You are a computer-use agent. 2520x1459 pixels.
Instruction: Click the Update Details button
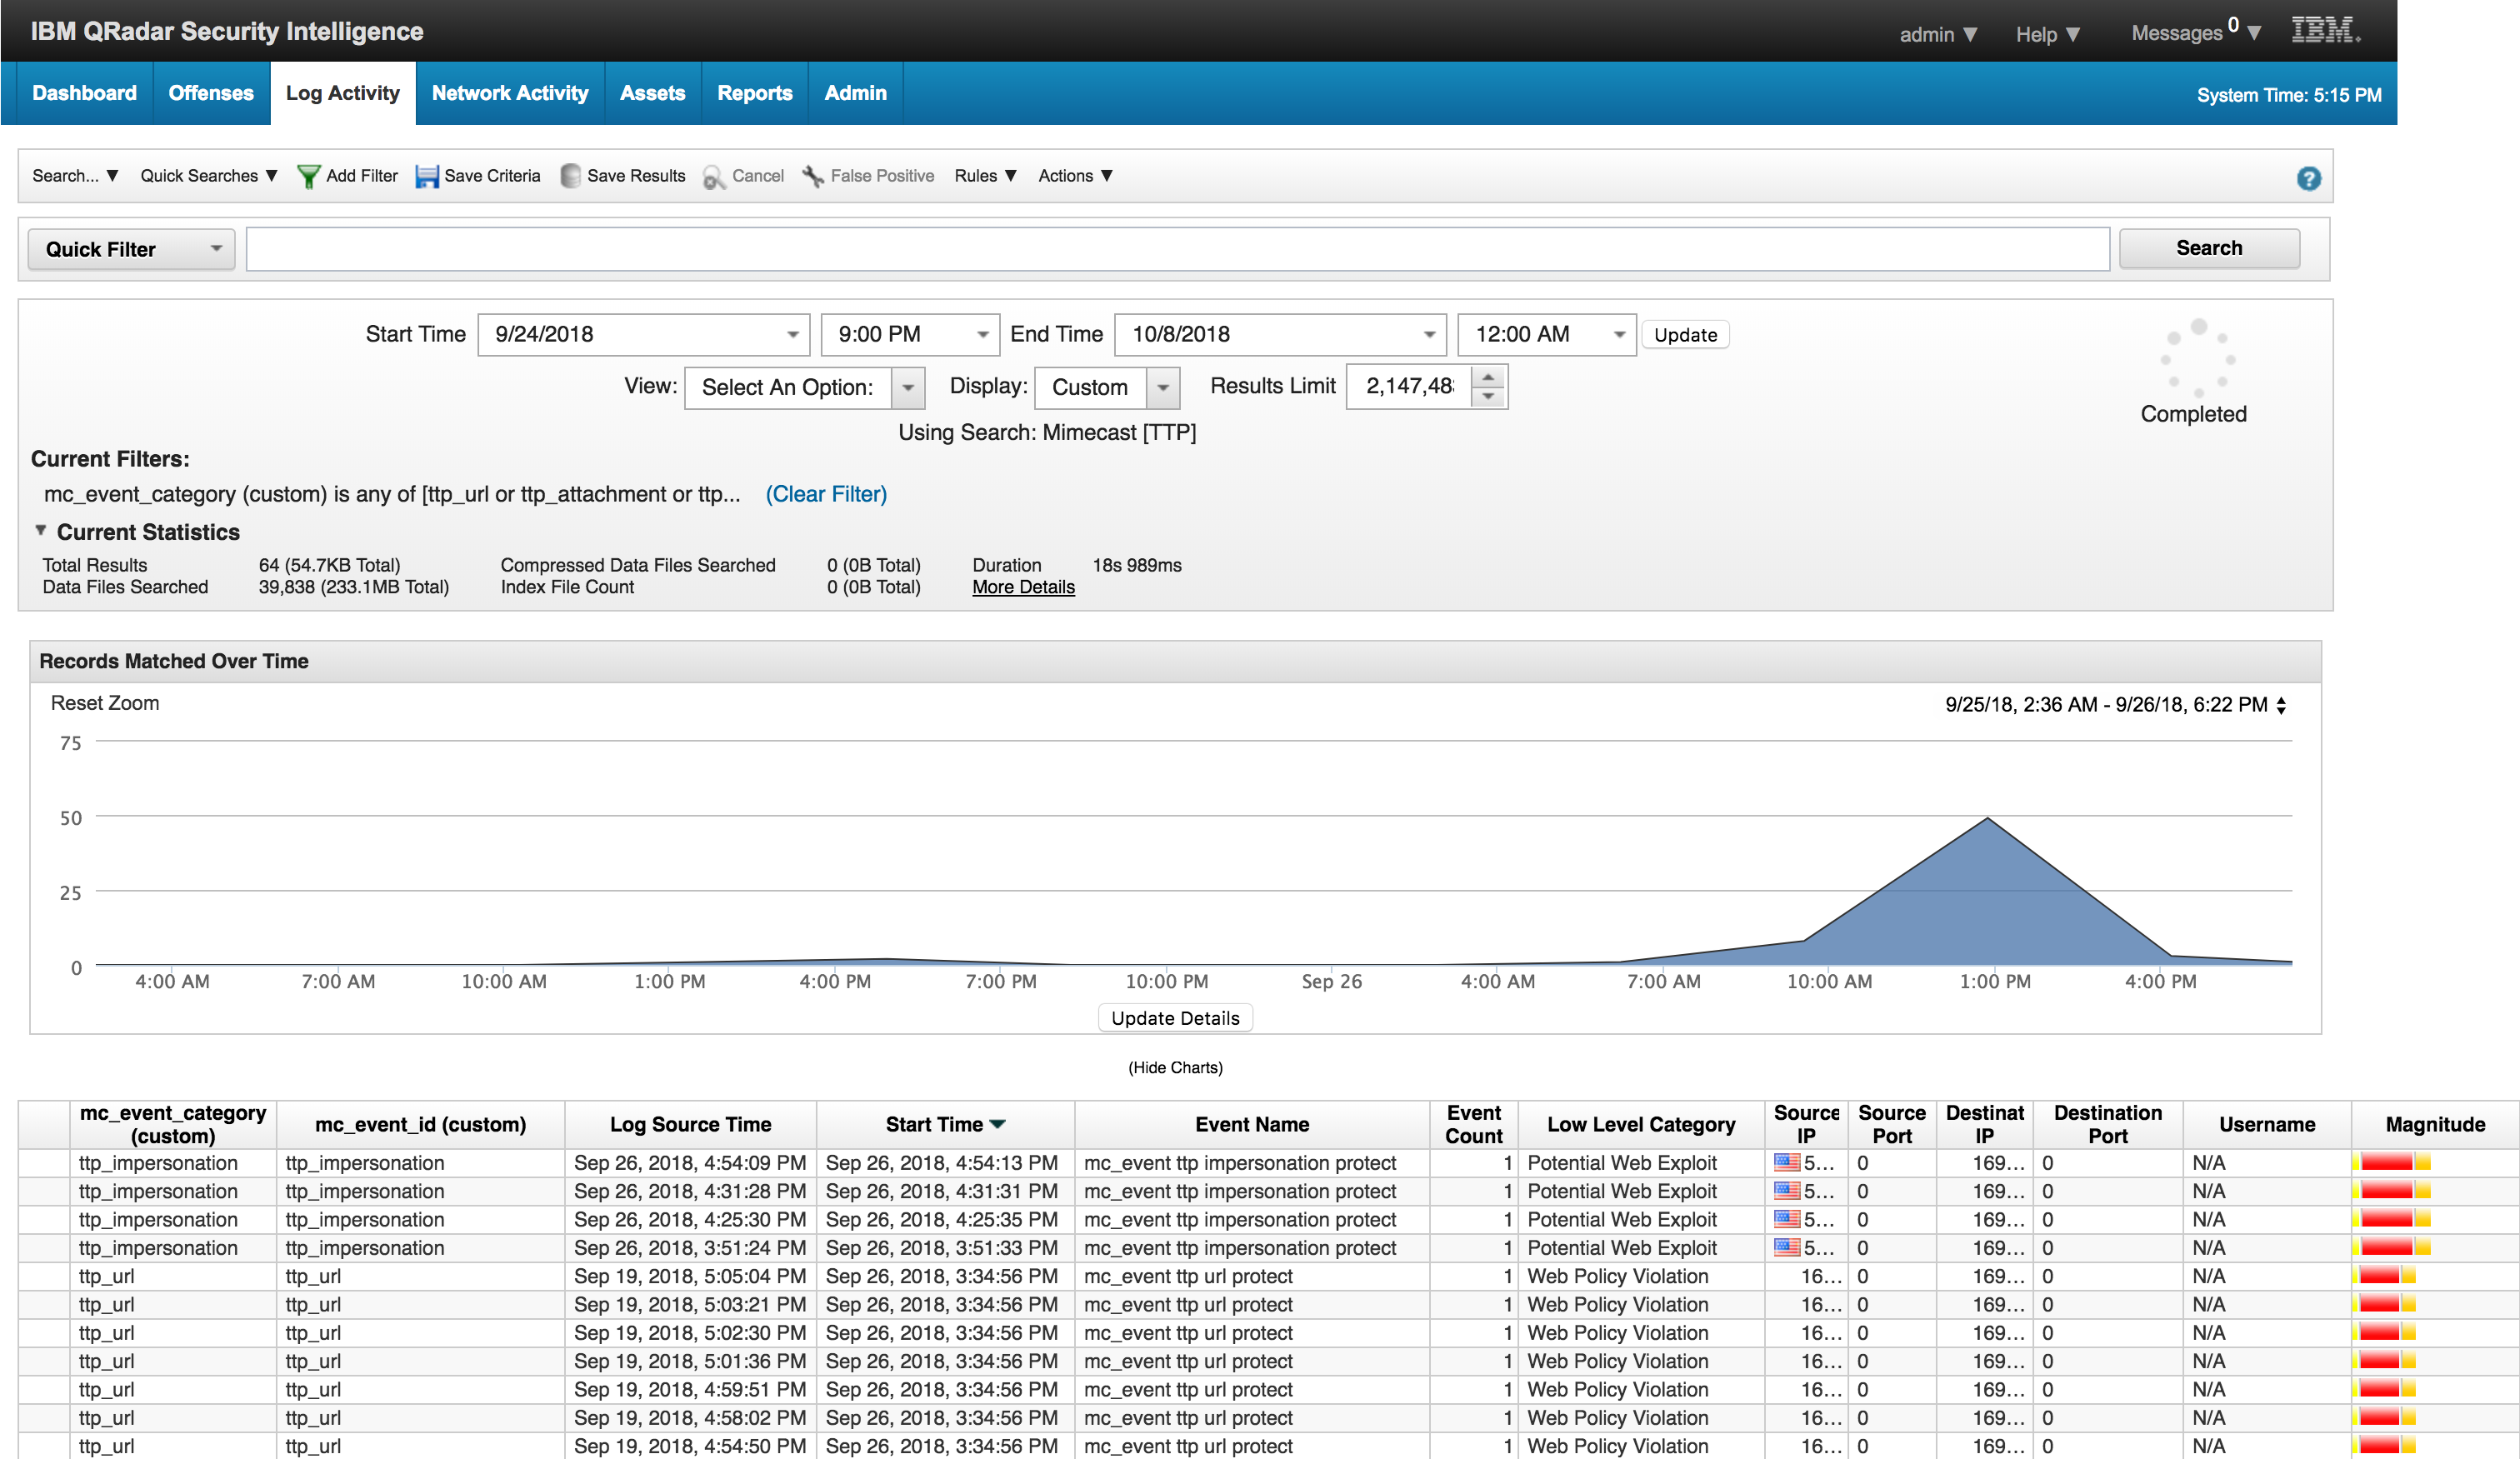1175,1017
